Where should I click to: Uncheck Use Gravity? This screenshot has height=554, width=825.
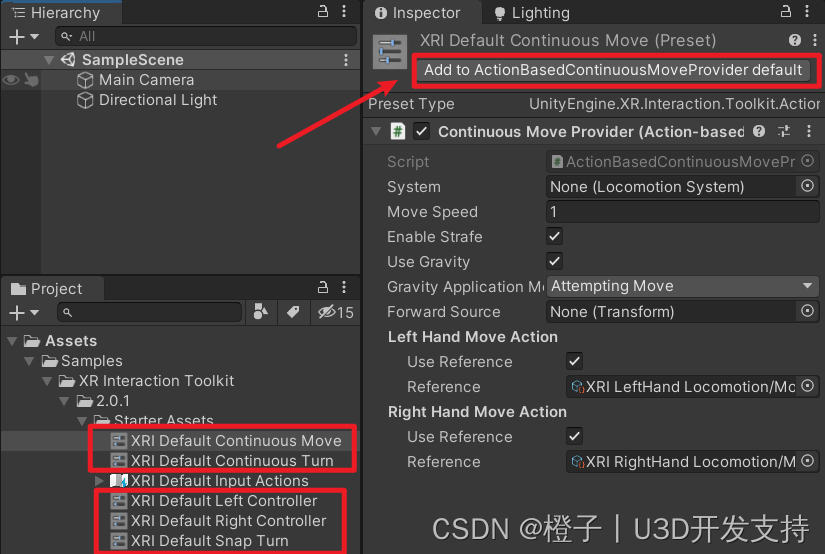pyautogui.click(x=555, y=261)
